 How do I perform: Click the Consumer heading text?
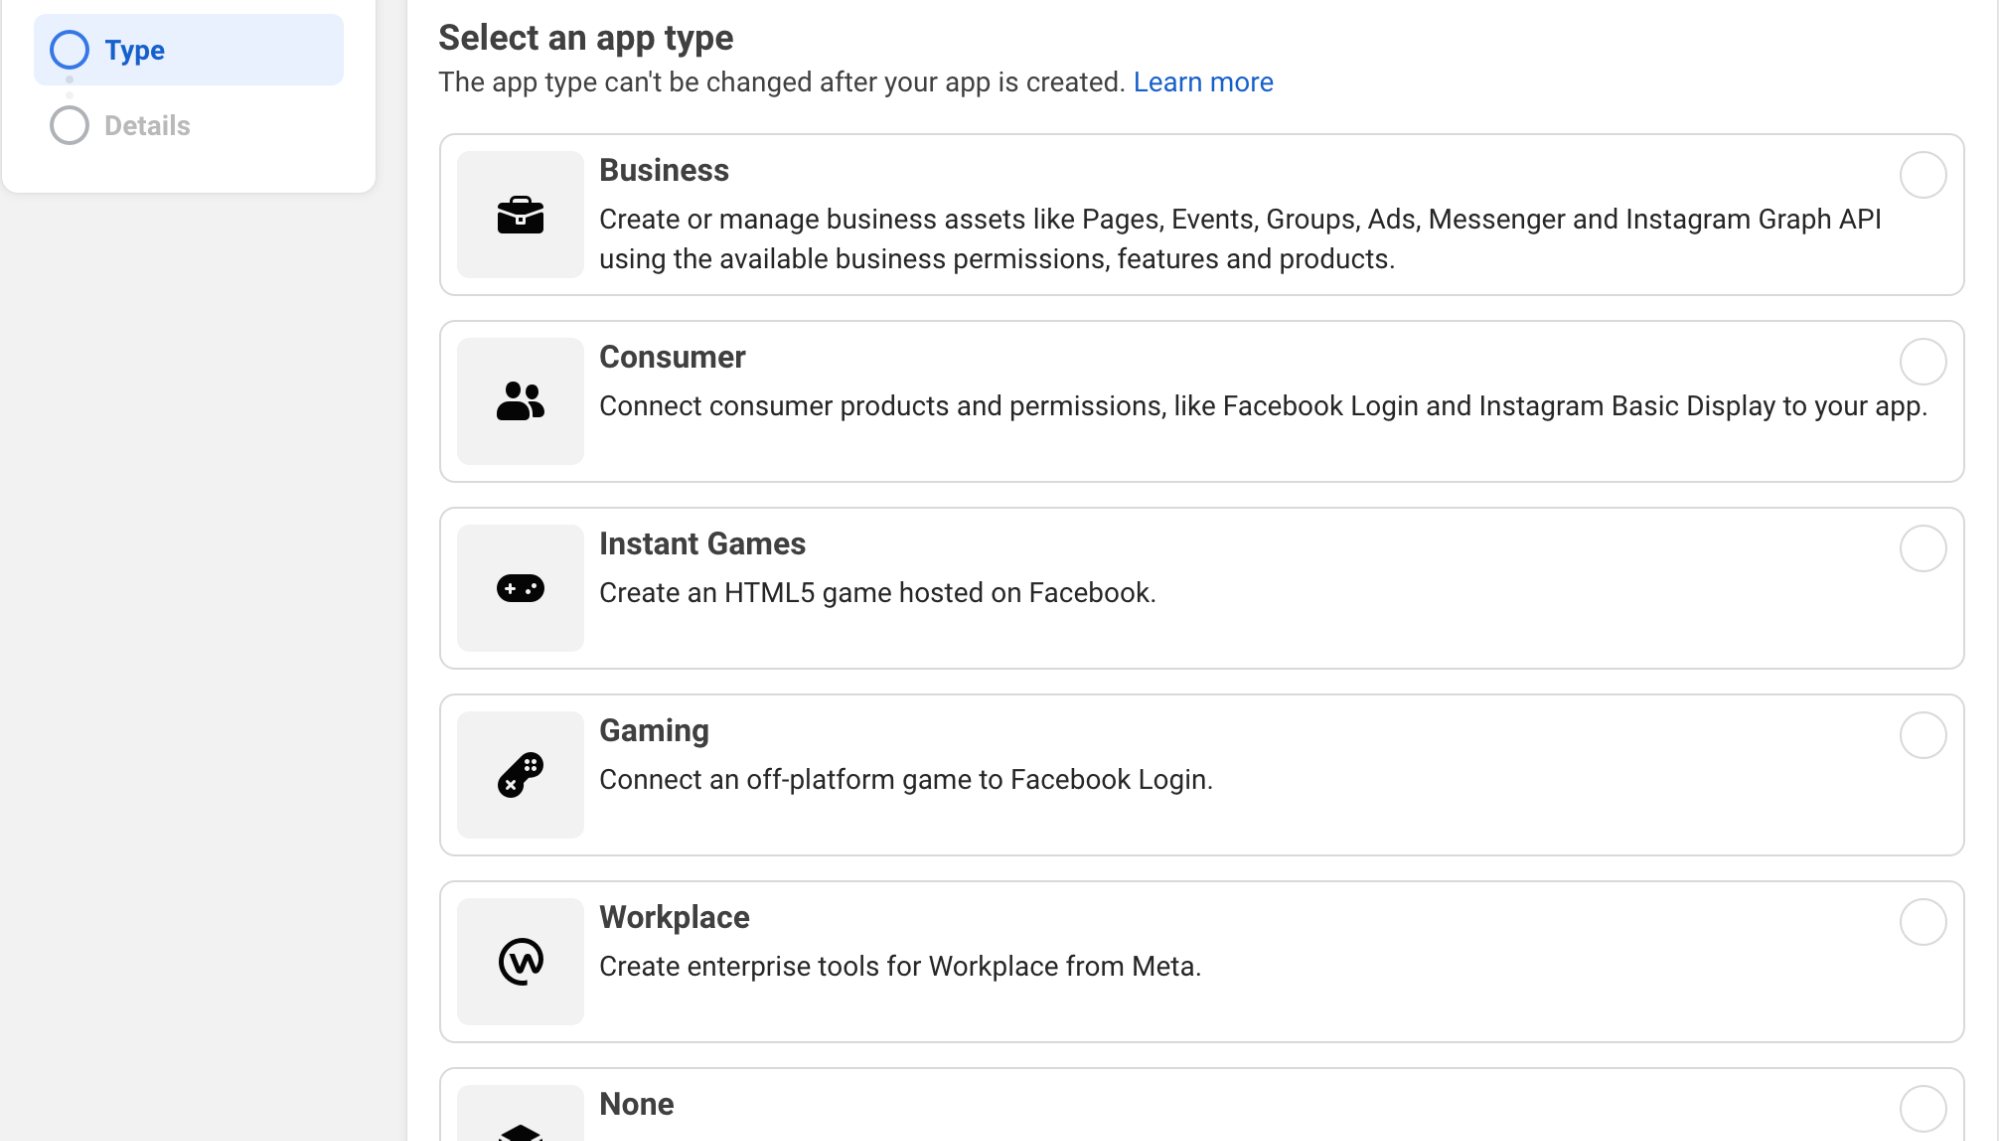coord(672,357)
